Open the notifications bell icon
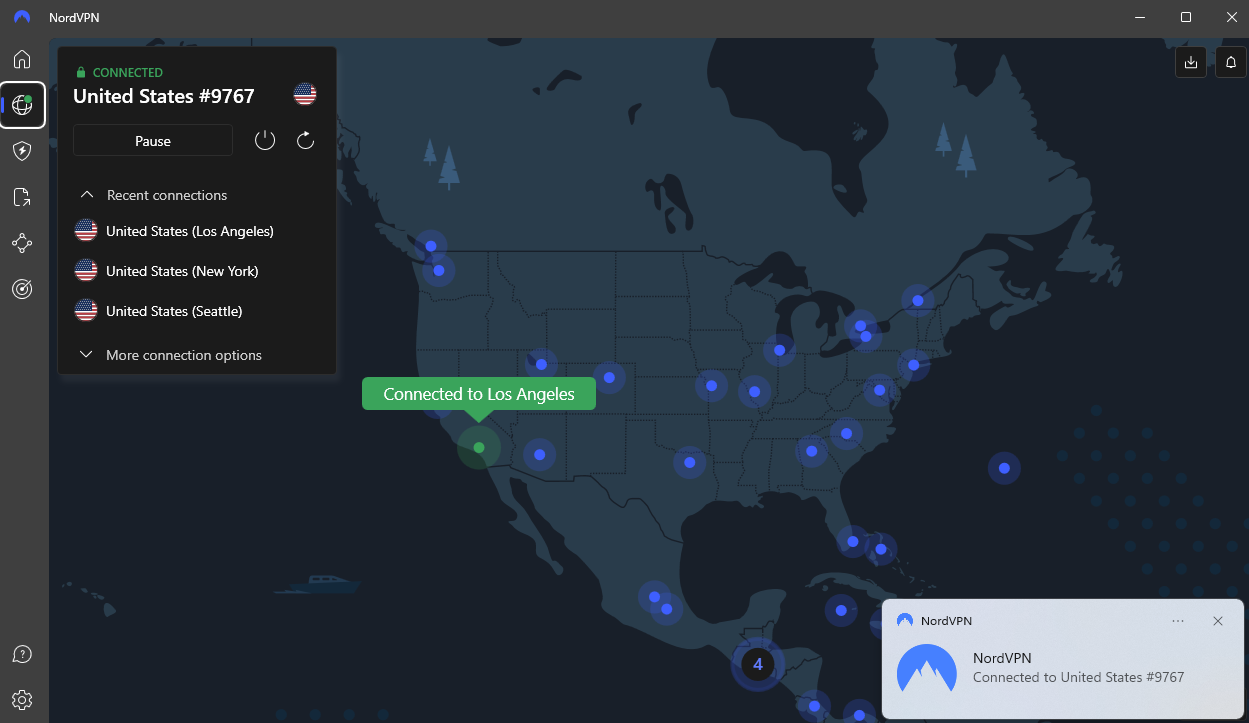1249x723 pixels. coord(1231,62)
